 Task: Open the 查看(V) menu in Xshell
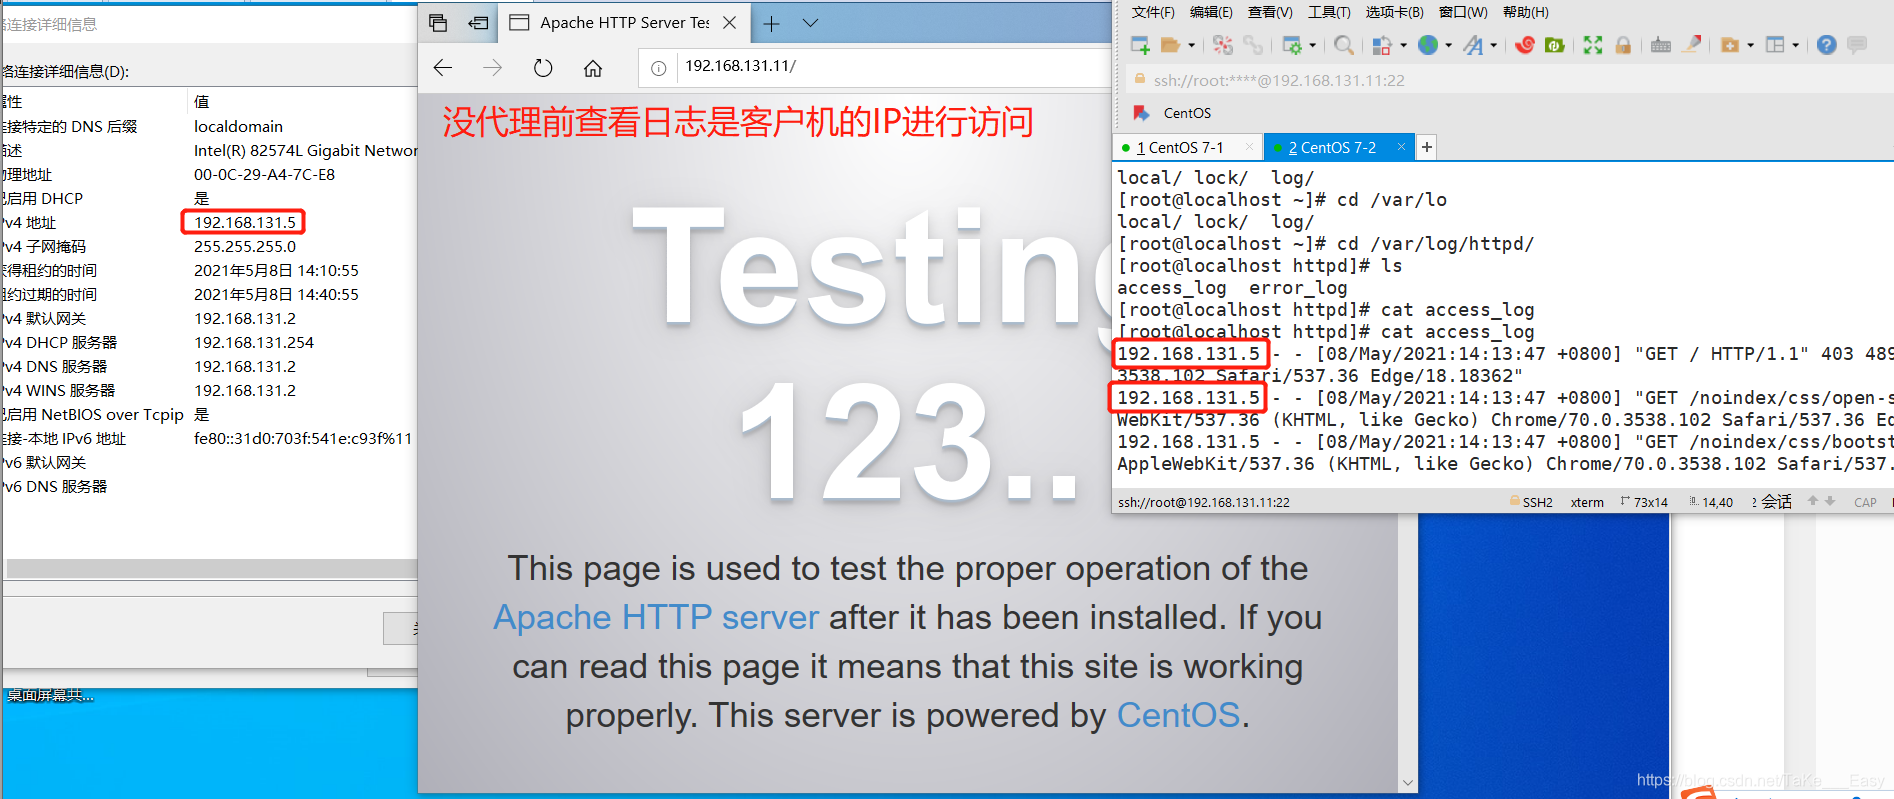pos(1270,12)
